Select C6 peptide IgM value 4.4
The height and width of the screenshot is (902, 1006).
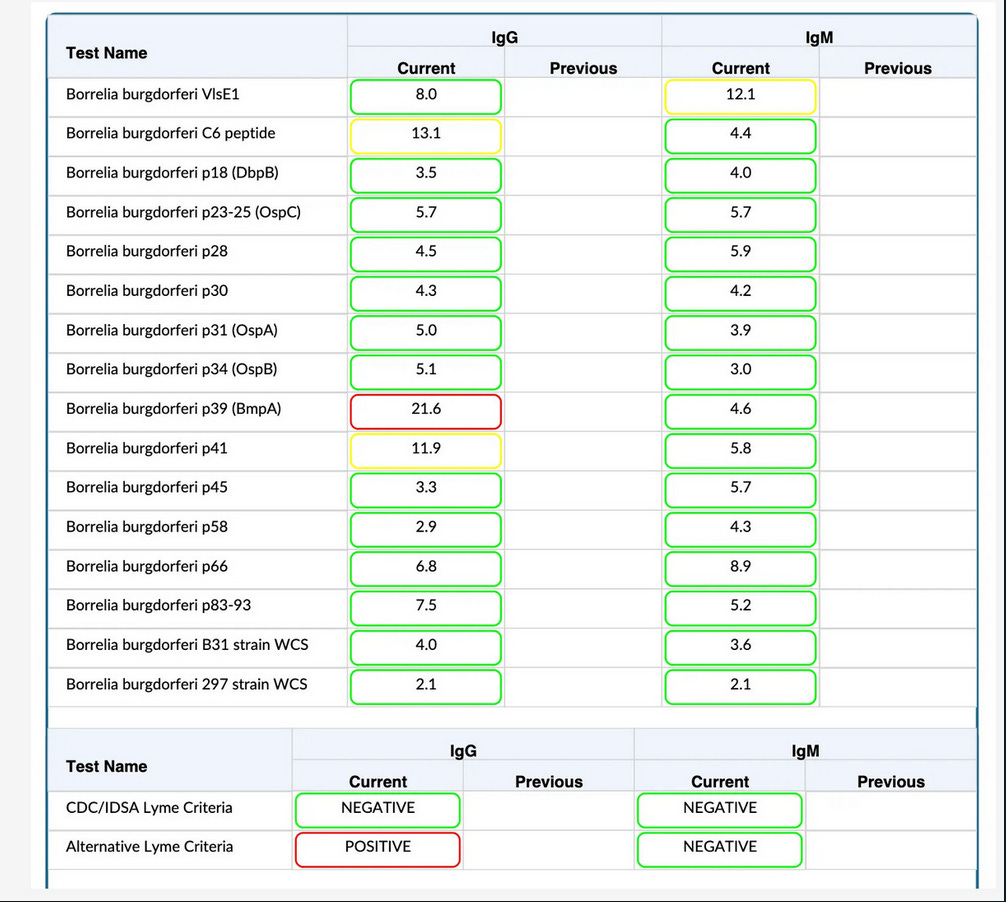tap(740, 136)
